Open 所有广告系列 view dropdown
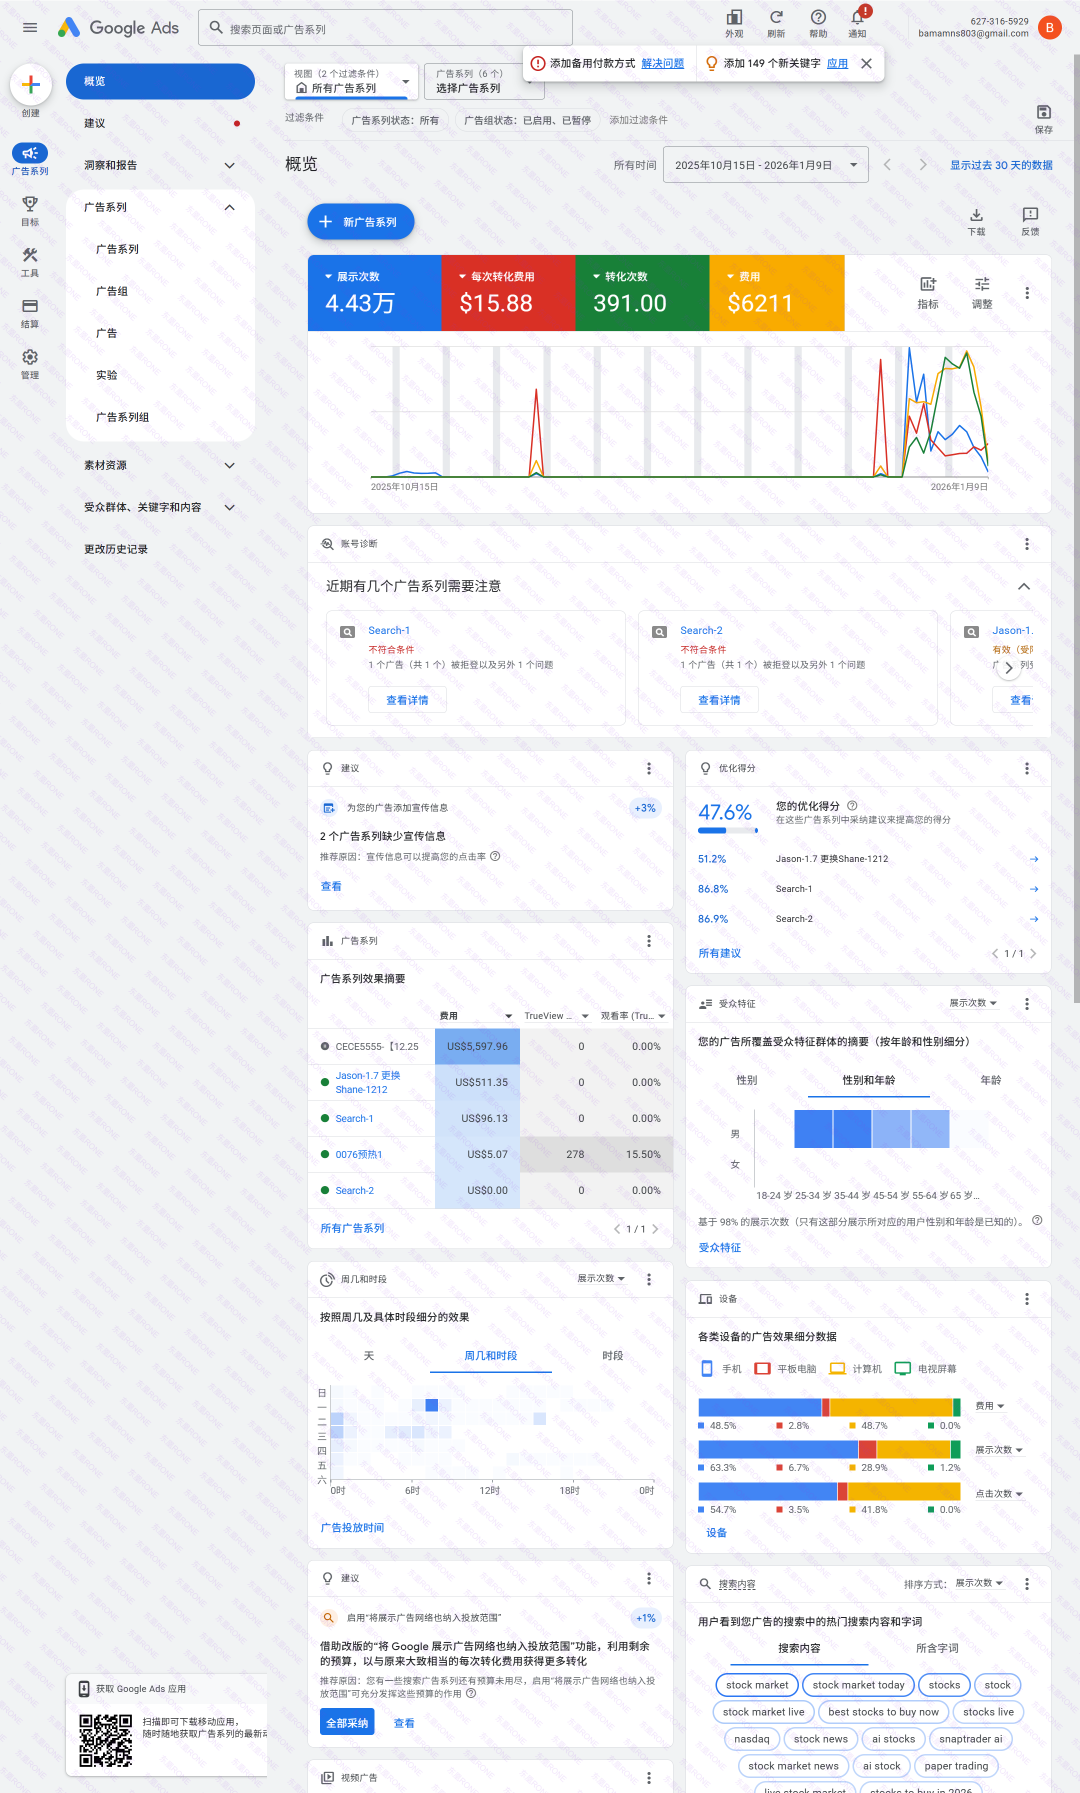This screenshot has height=1793, width=1080. tap(350, 82)
